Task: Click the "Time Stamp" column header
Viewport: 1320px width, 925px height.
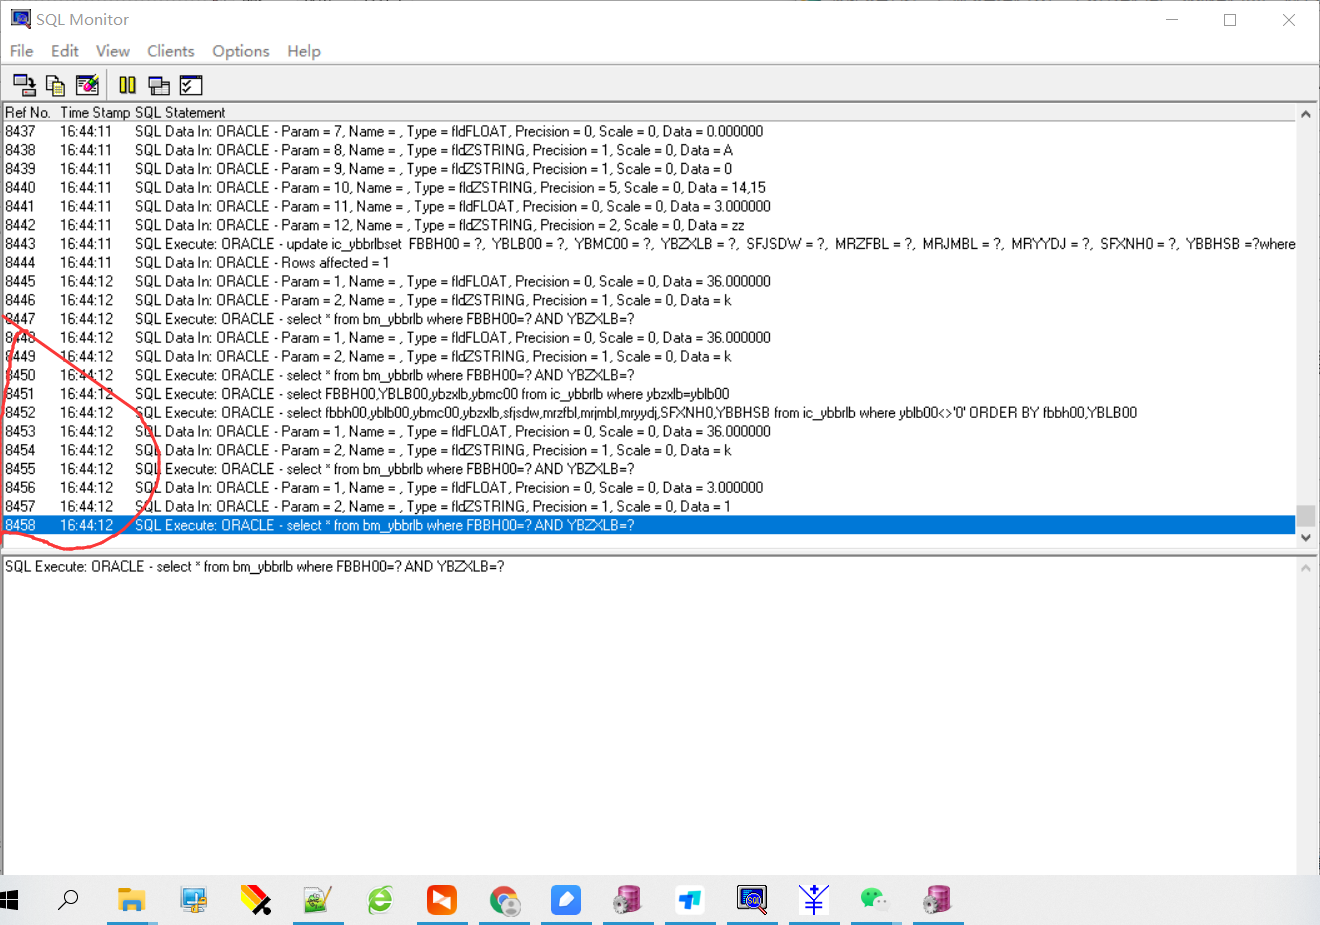Action: pyautogui.click(x=95, y=113)
